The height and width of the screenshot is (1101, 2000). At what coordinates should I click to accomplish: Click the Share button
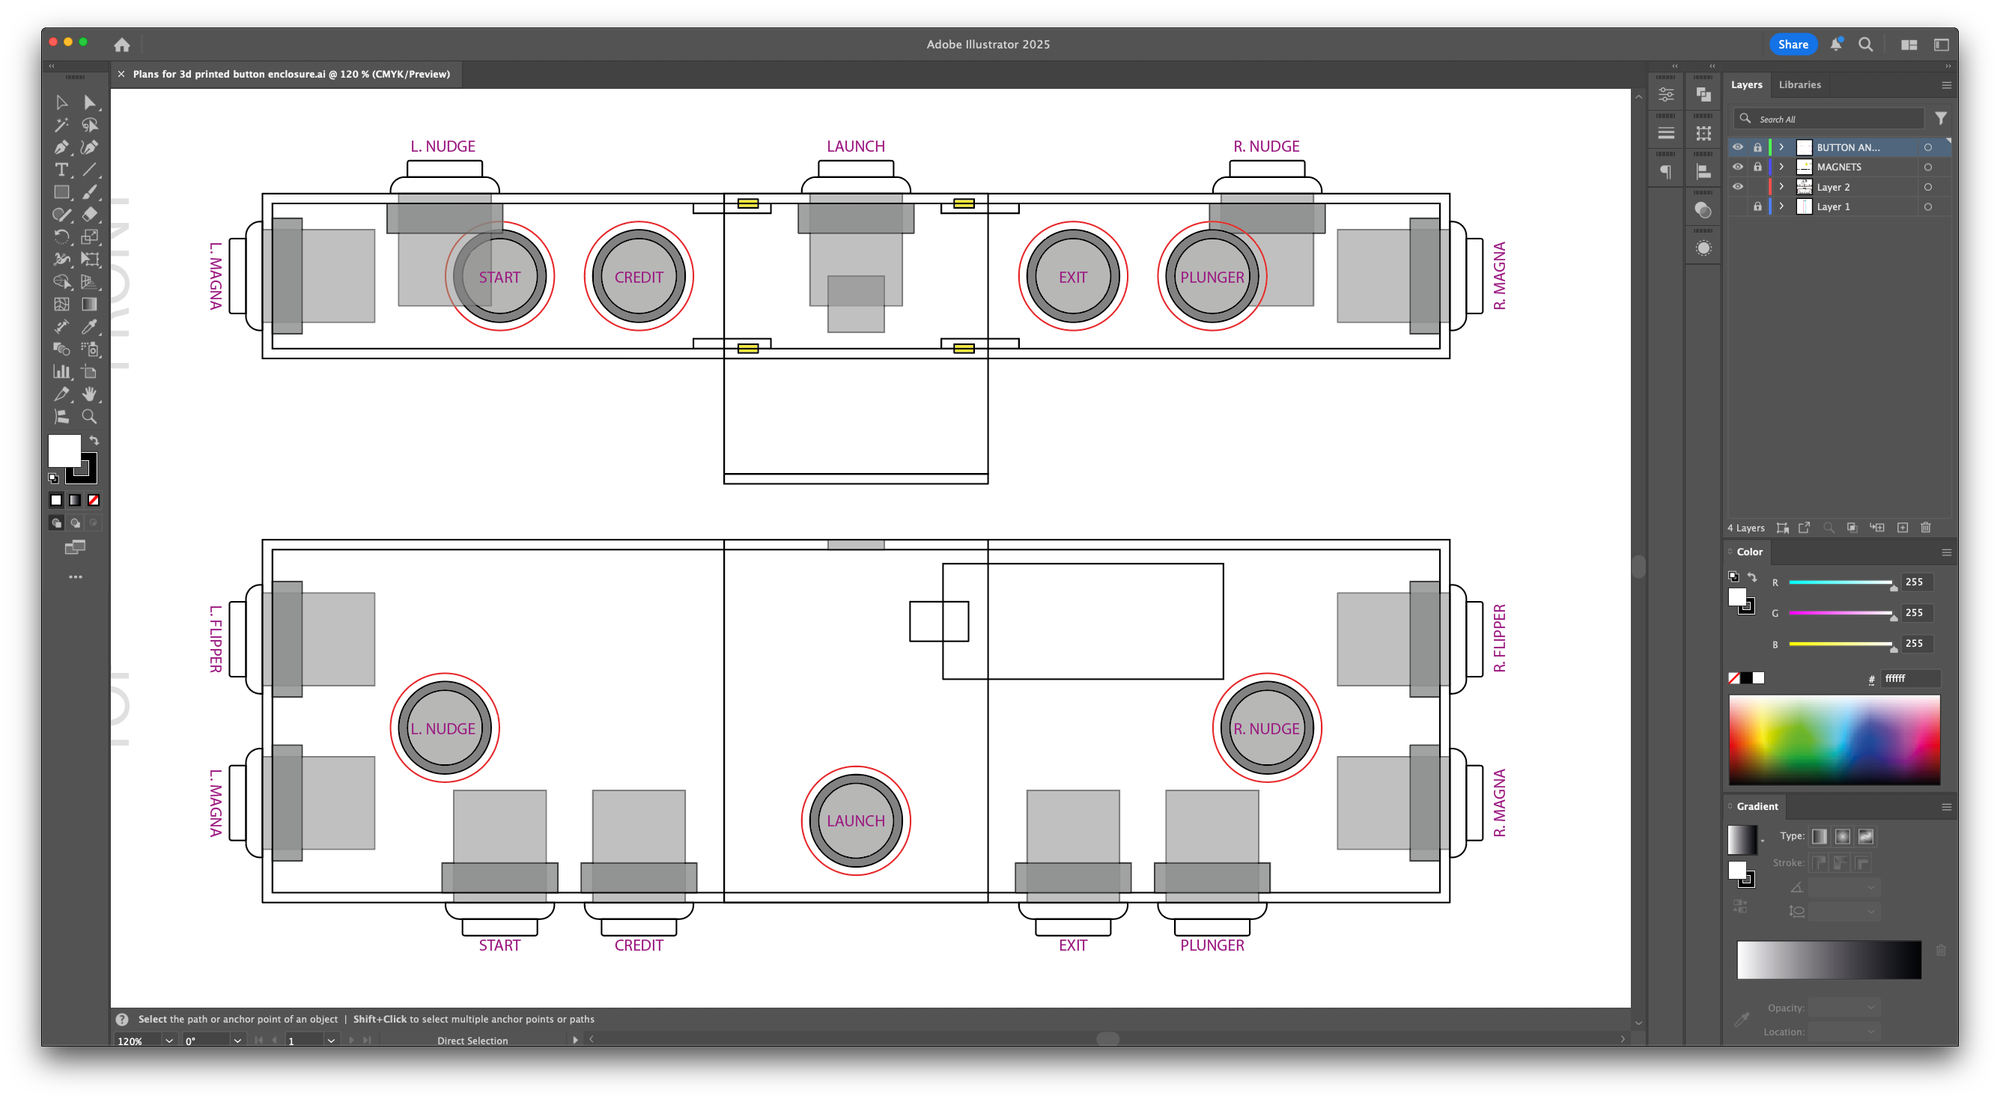(1792, 44)
